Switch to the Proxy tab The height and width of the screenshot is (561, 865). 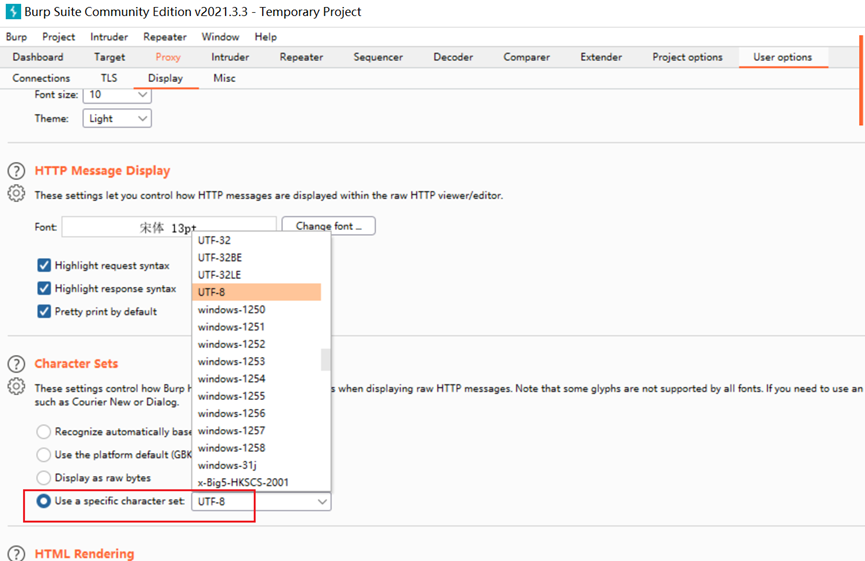point(168,57)
